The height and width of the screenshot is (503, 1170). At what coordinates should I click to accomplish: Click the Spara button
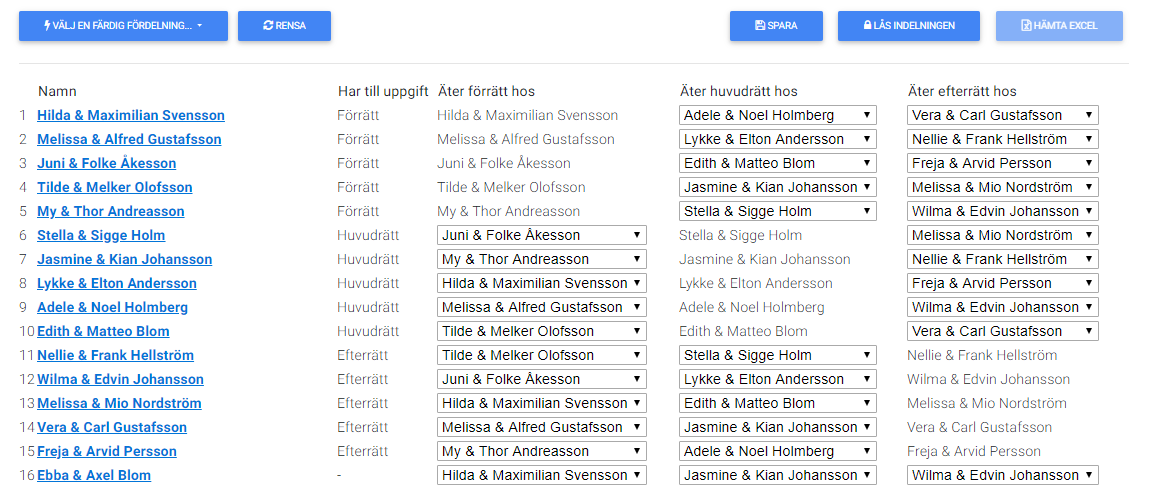pyautogui.click(x=776, y=26)
